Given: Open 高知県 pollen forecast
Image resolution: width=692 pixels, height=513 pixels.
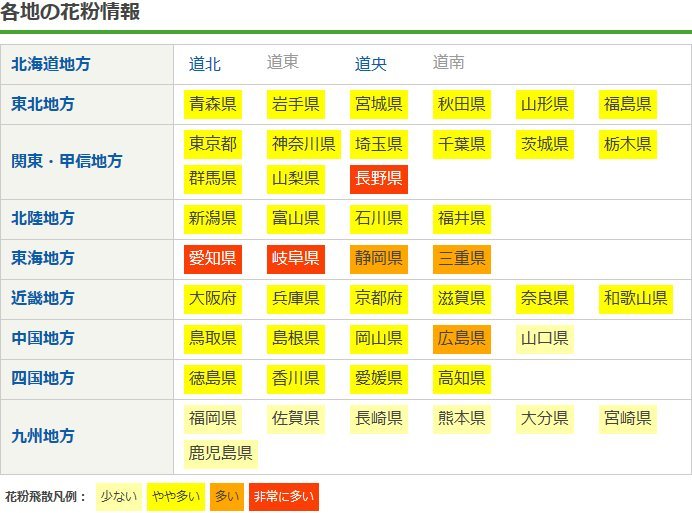Looking at the screenshot, I should 462,379.
